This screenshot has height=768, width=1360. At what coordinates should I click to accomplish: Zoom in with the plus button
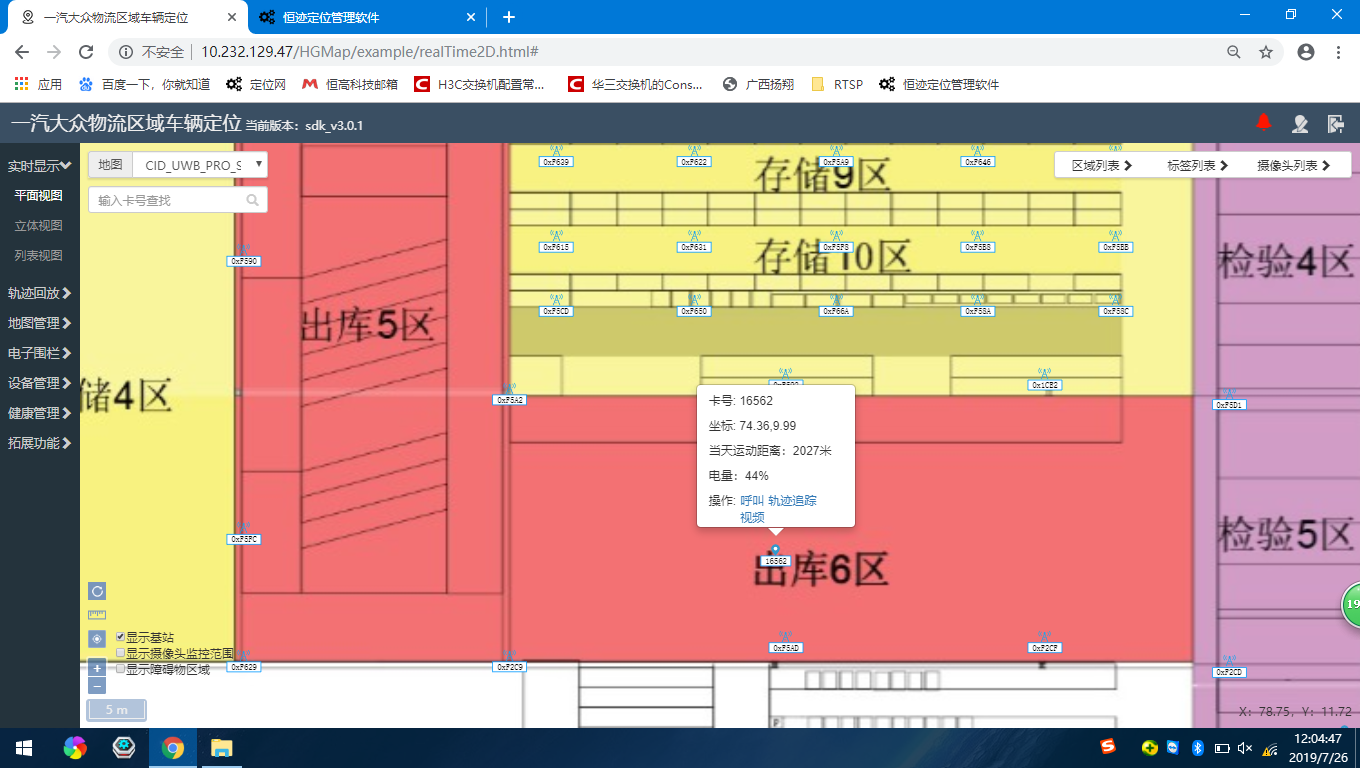click(x=97, y=668)
